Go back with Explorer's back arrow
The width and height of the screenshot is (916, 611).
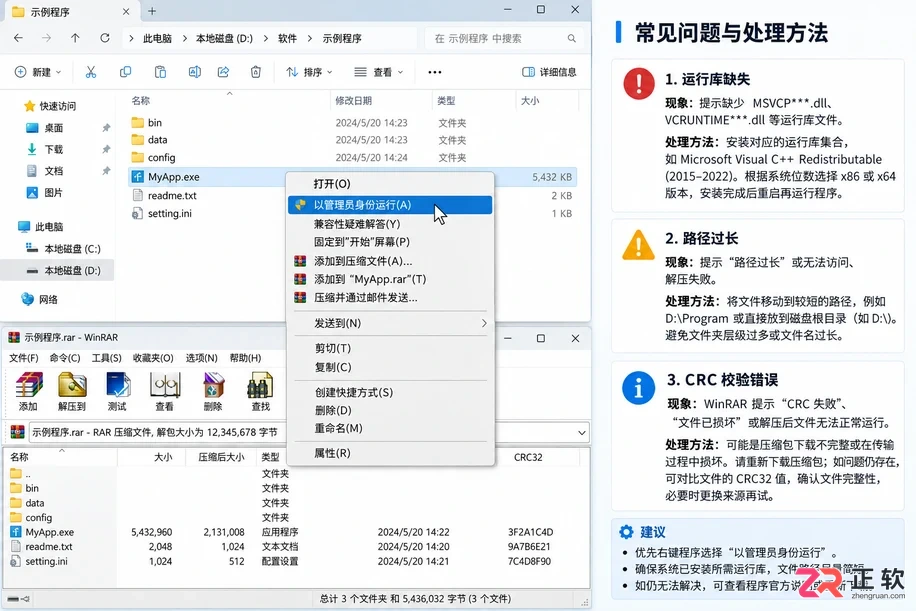pos(19,38)
